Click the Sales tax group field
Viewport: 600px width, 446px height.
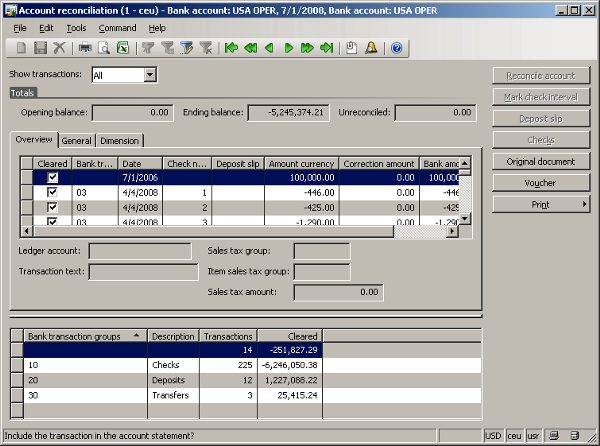pos(322,251)
